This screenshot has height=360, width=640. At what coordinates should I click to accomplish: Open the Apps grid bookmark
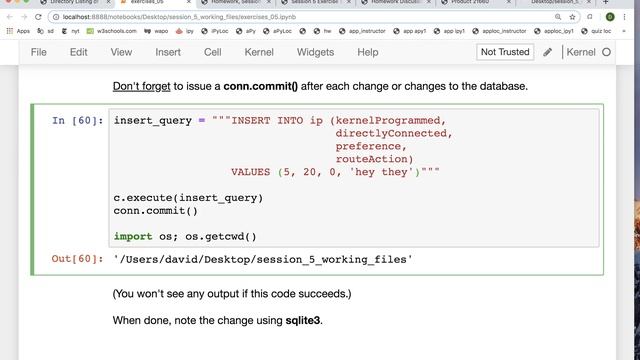[x=18, y=31]
